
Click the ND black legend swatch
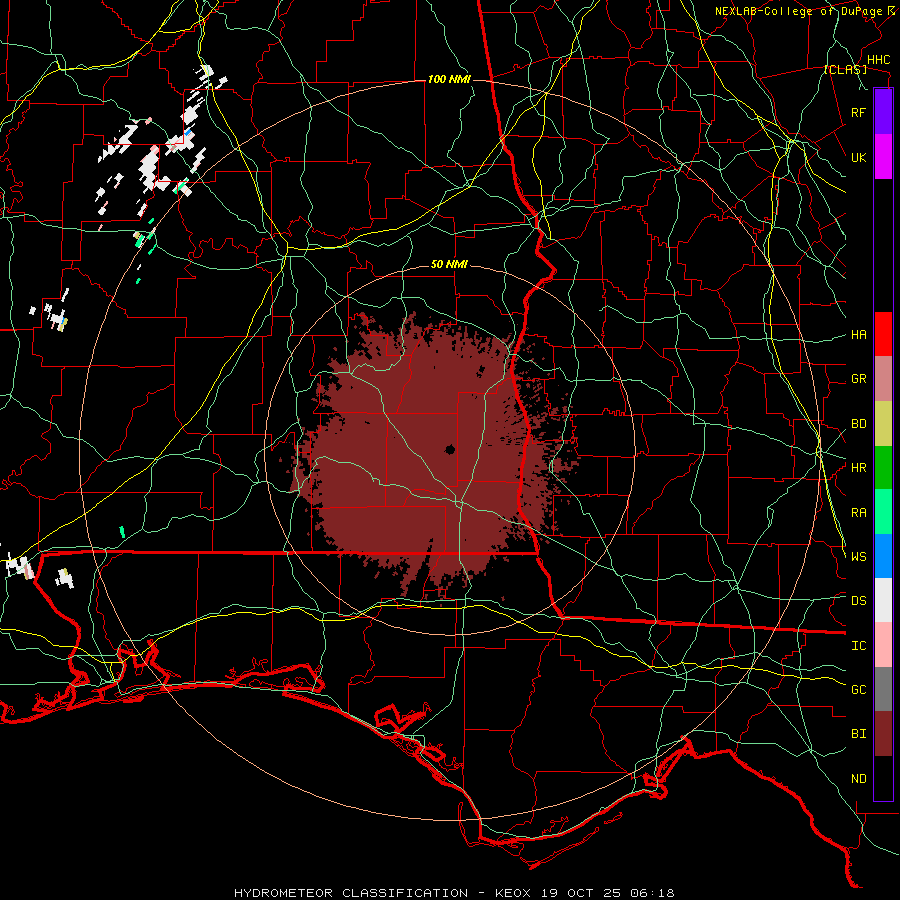883,778
